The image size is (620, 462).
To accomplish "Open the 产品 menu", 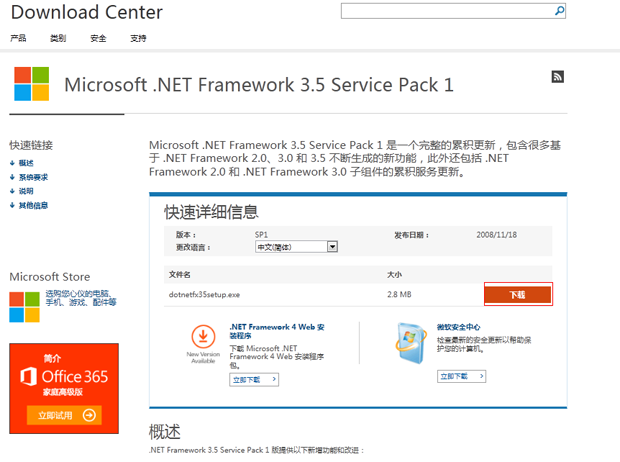I will 18,38.
